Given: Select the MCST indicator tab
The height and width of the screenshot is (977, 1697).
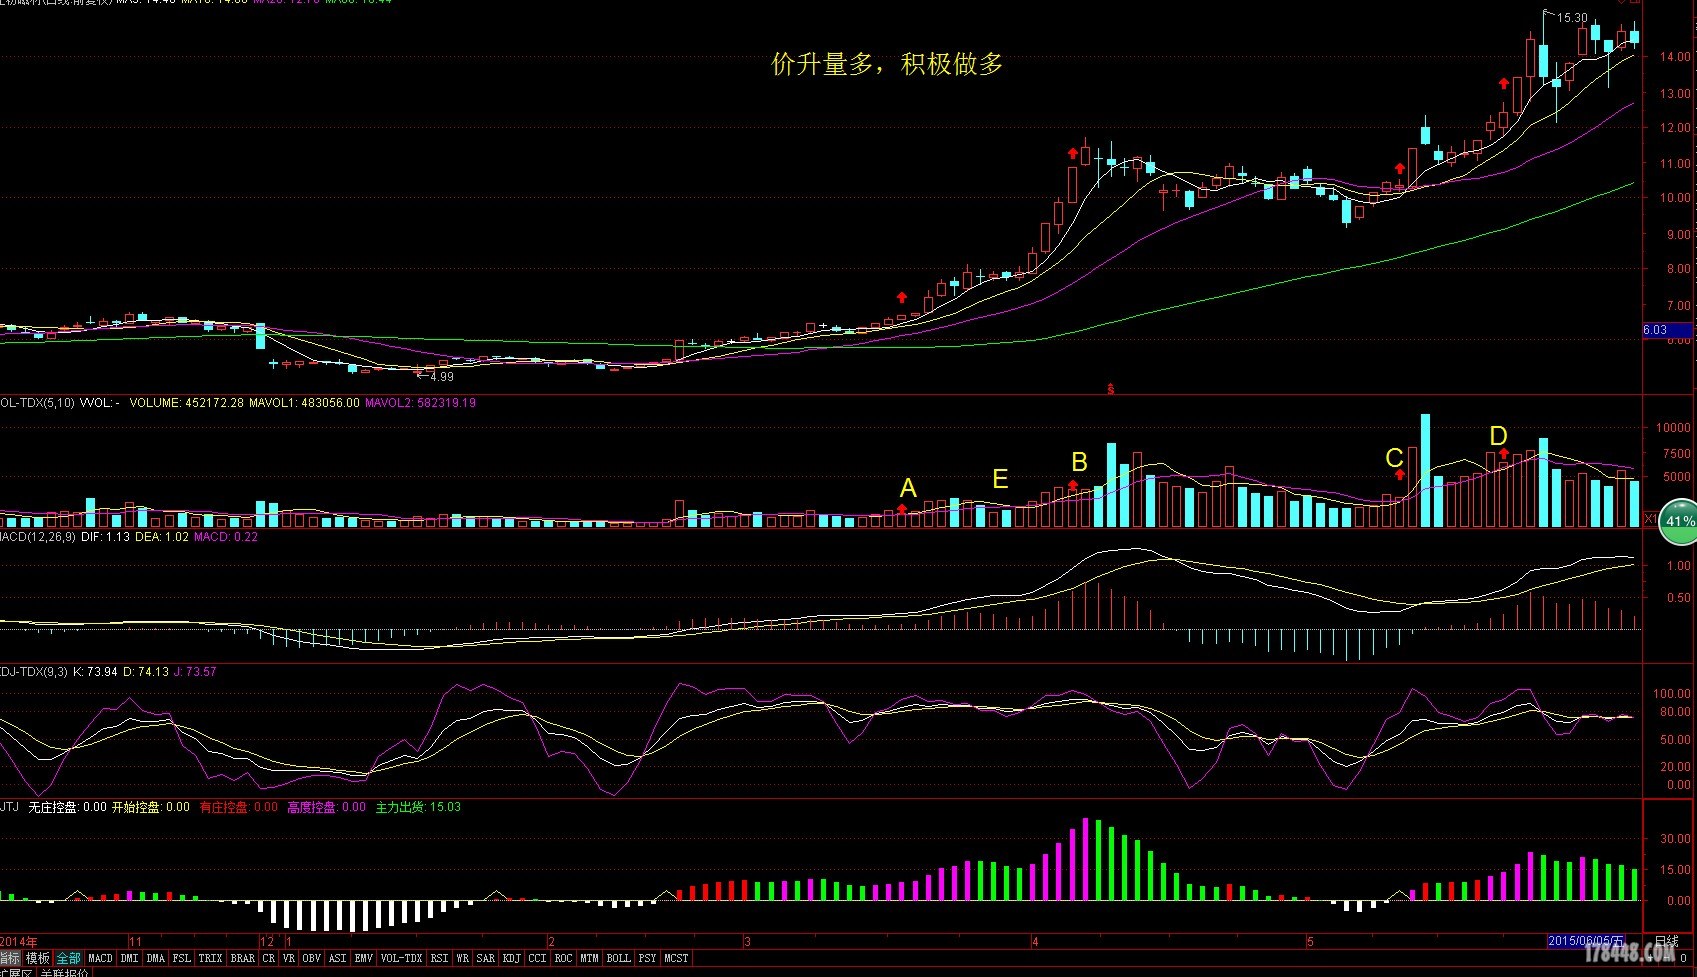Looking at the screenshot, I should [x=677, y=958].
